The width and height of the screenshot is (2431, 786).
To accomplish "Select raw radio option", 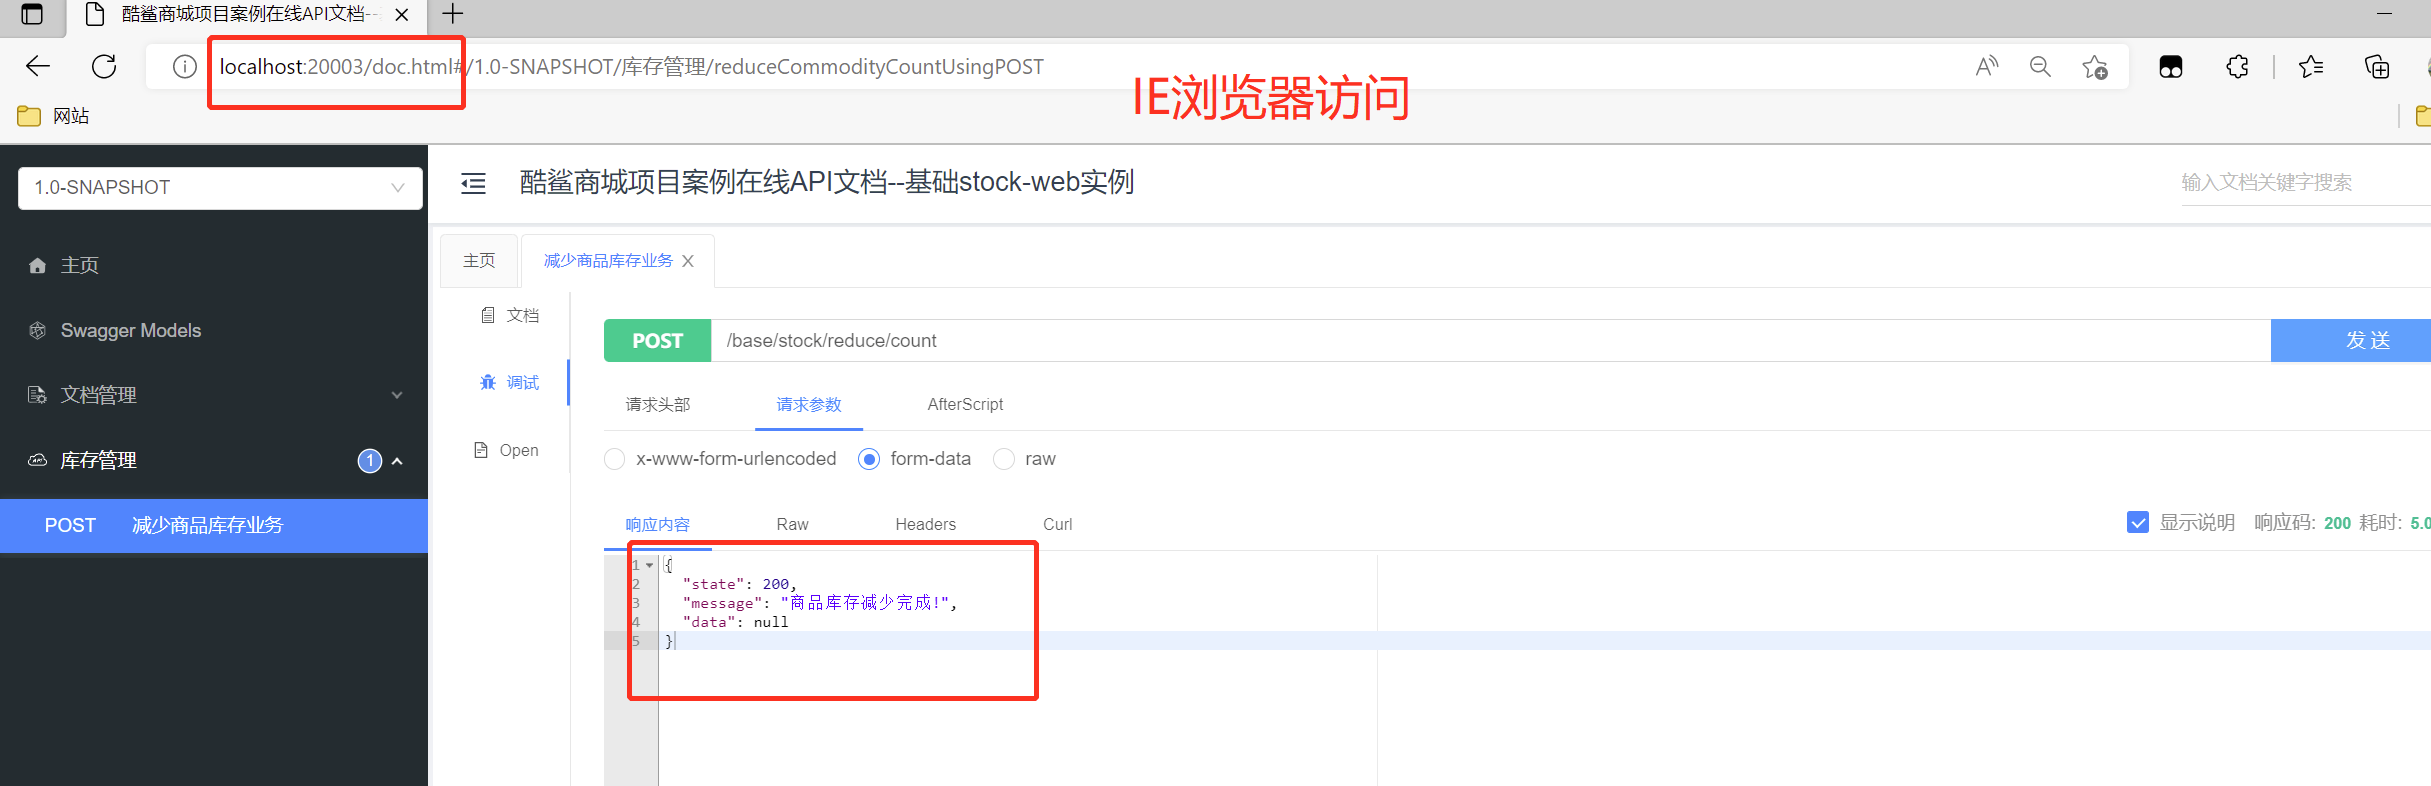I will coord(1004,459).
